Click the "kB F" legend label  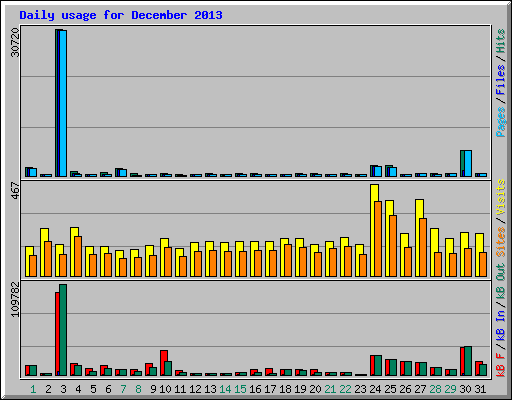point(500,364)
